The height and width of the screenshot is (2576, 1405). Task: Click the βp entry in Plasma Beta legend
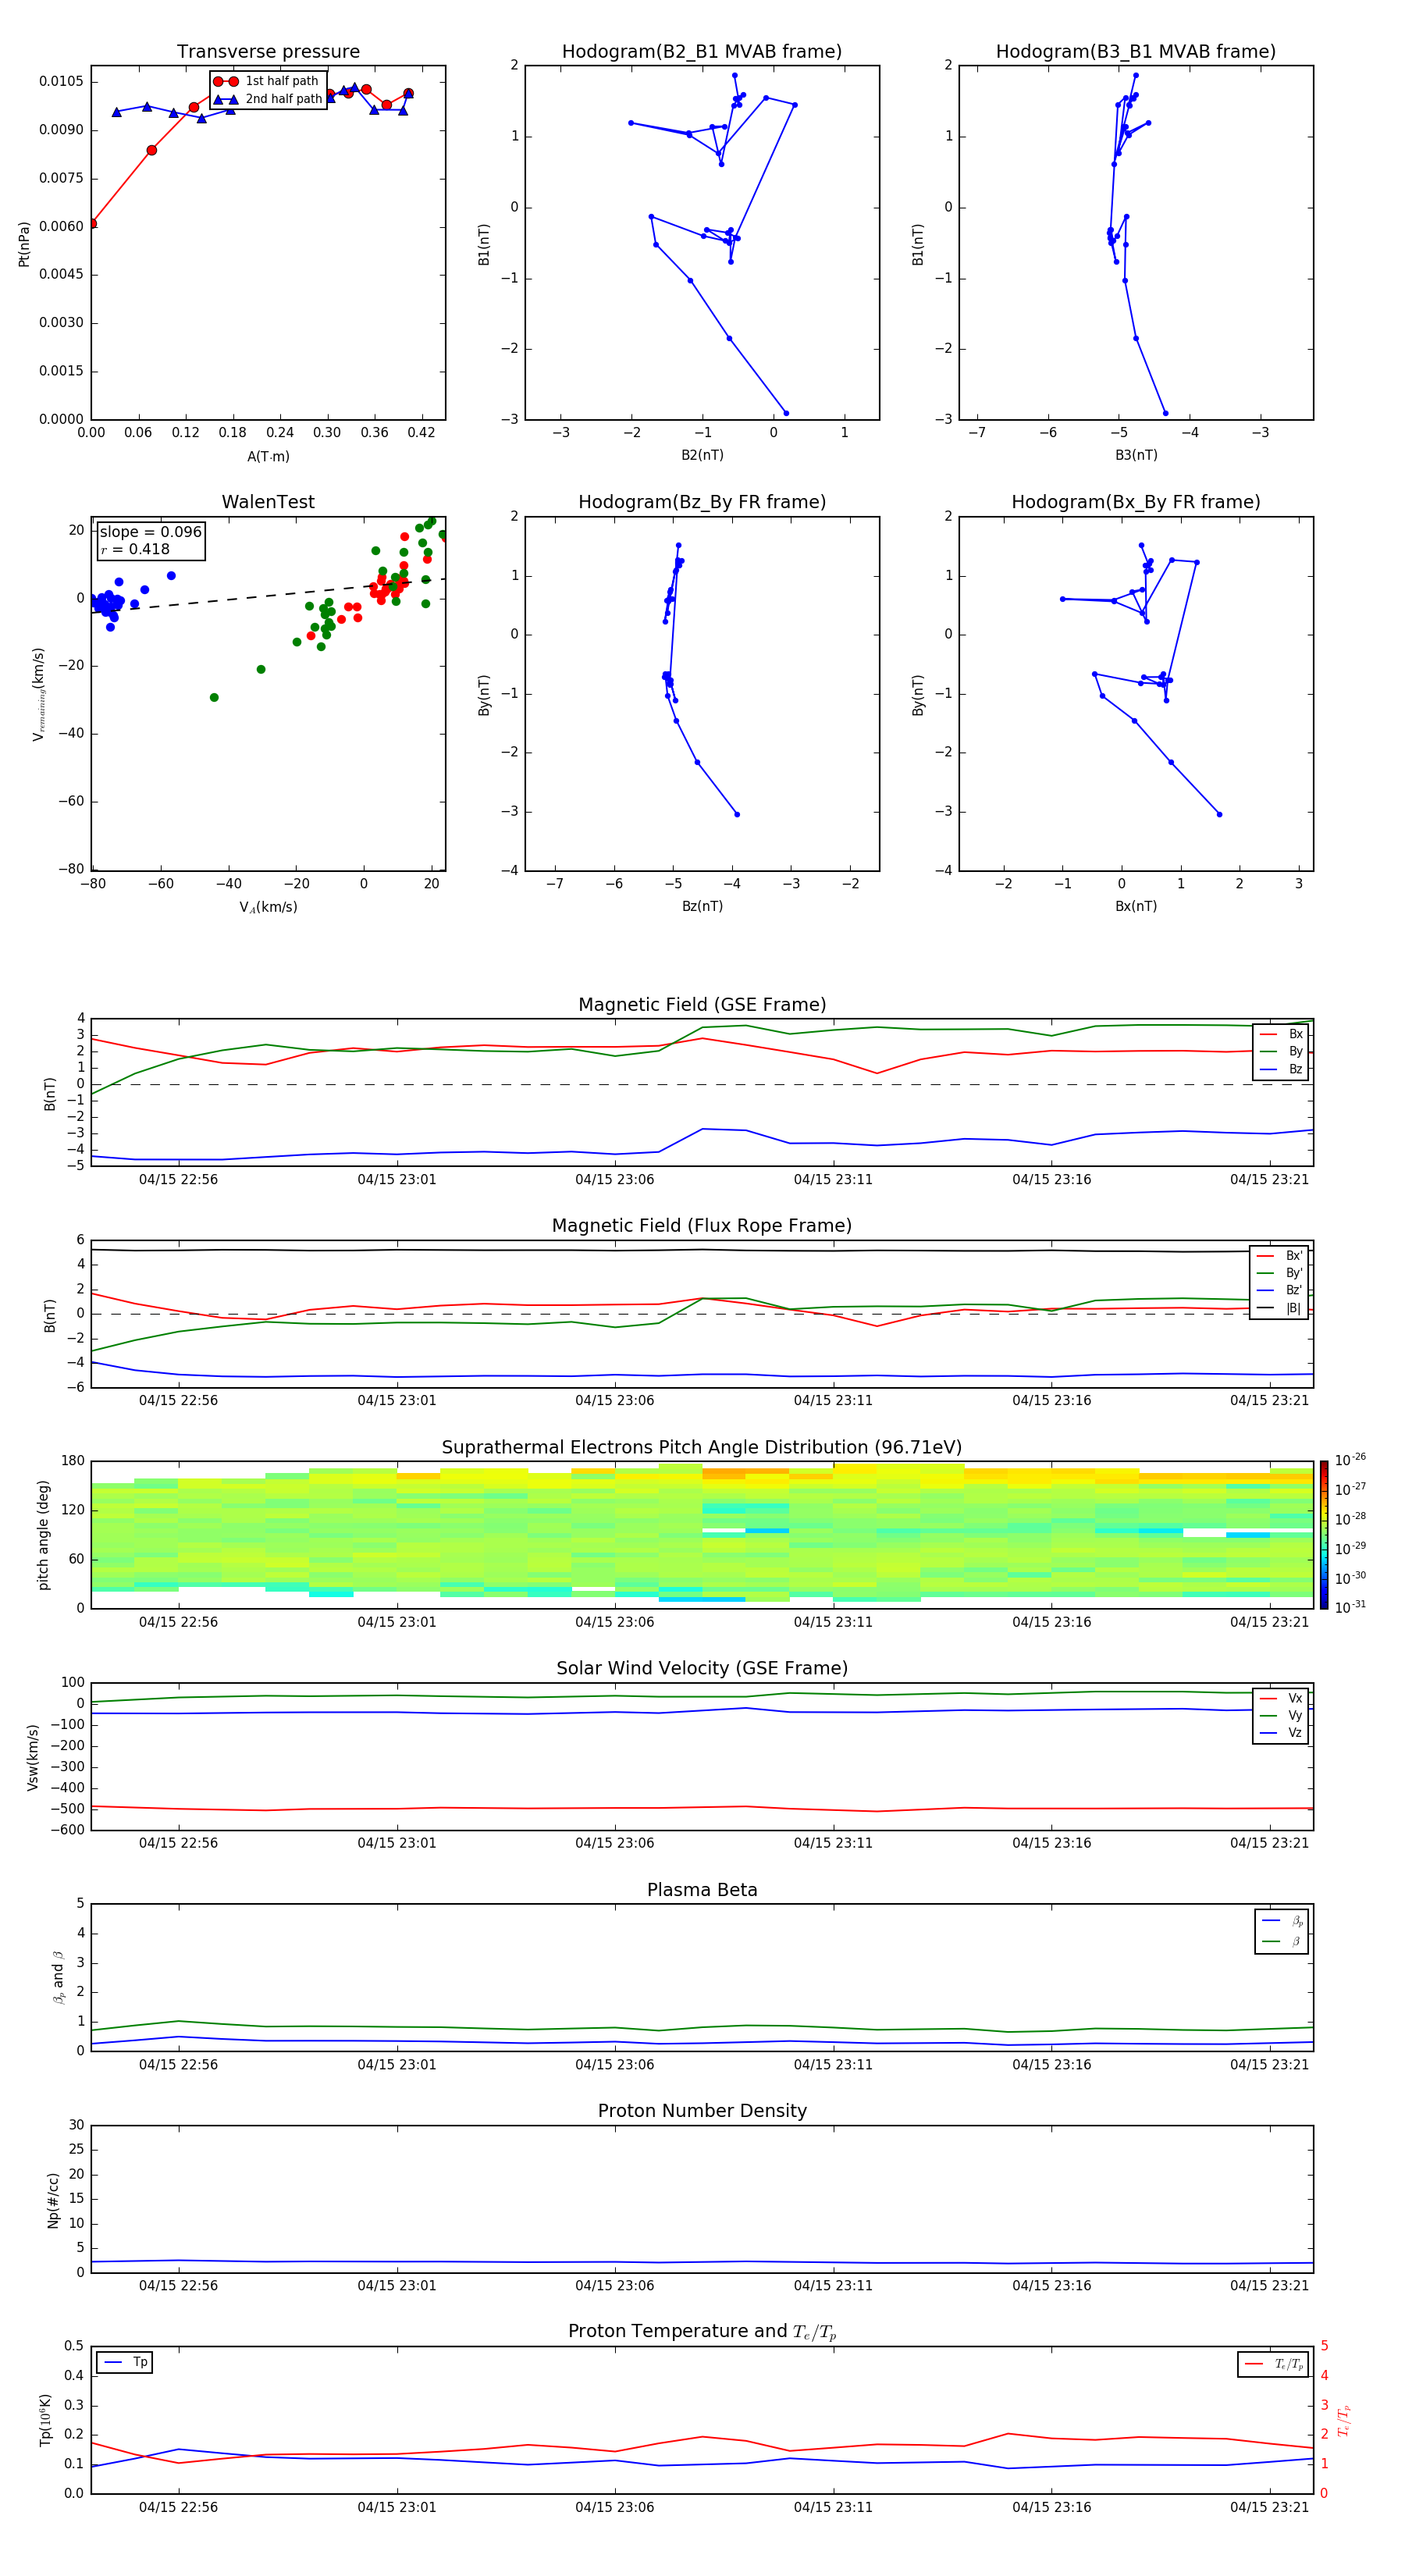[x=1282, y=1921]
